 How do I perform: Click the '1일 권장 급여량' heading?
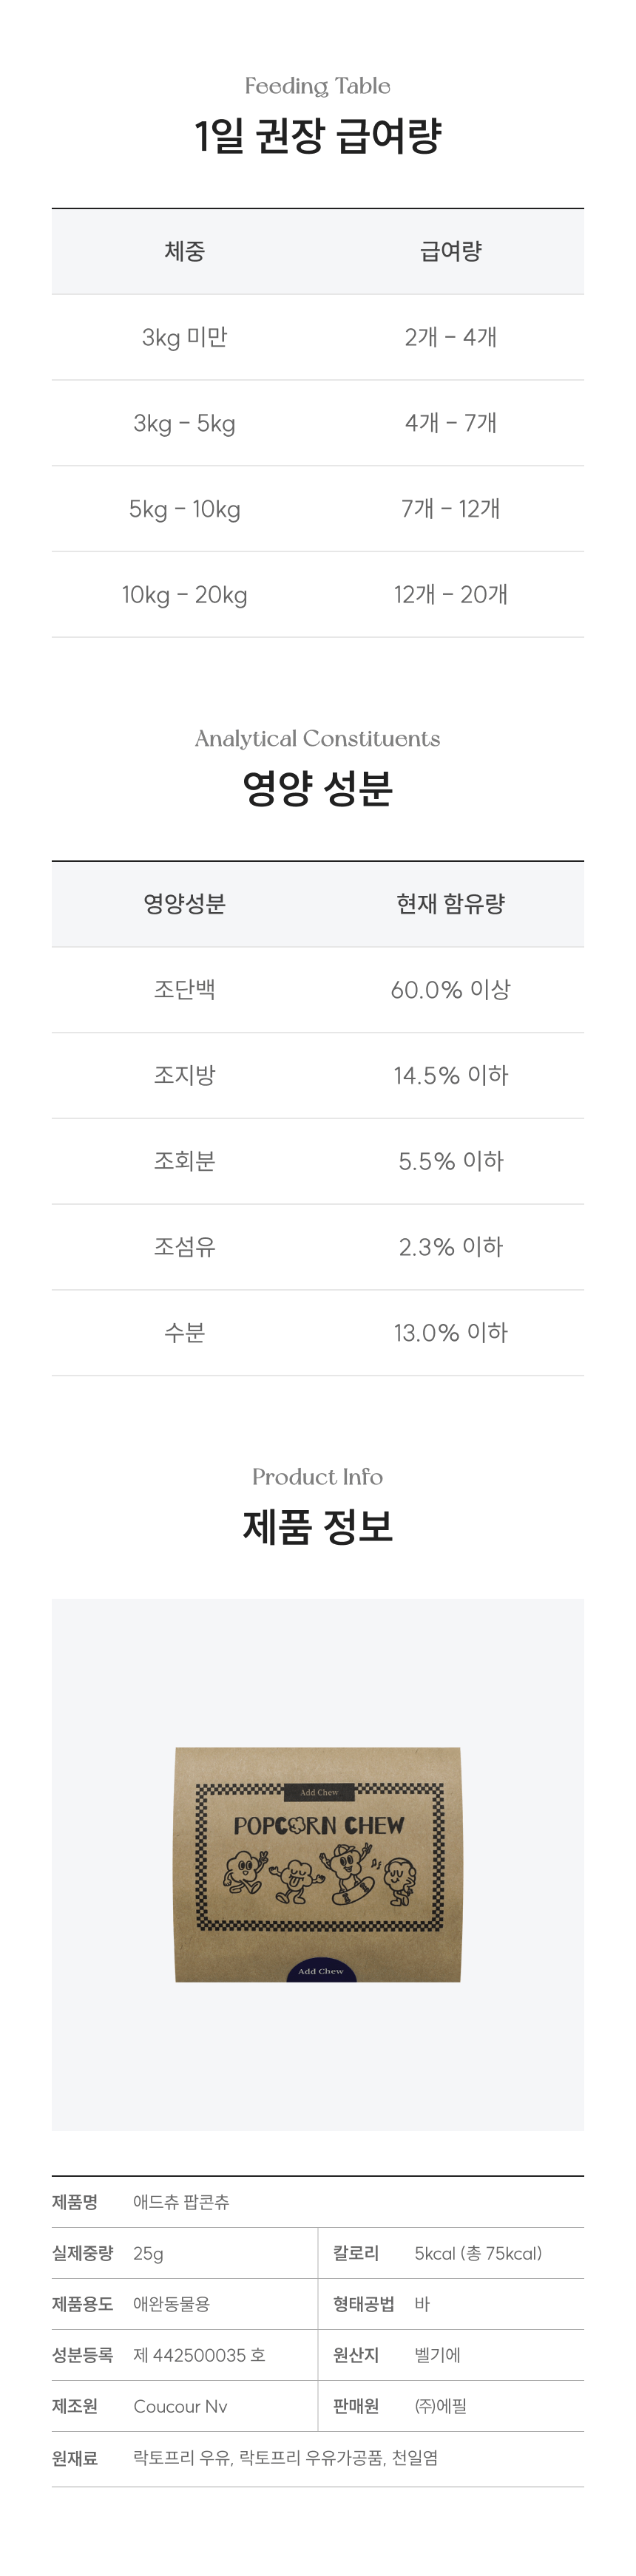point(318,136)
